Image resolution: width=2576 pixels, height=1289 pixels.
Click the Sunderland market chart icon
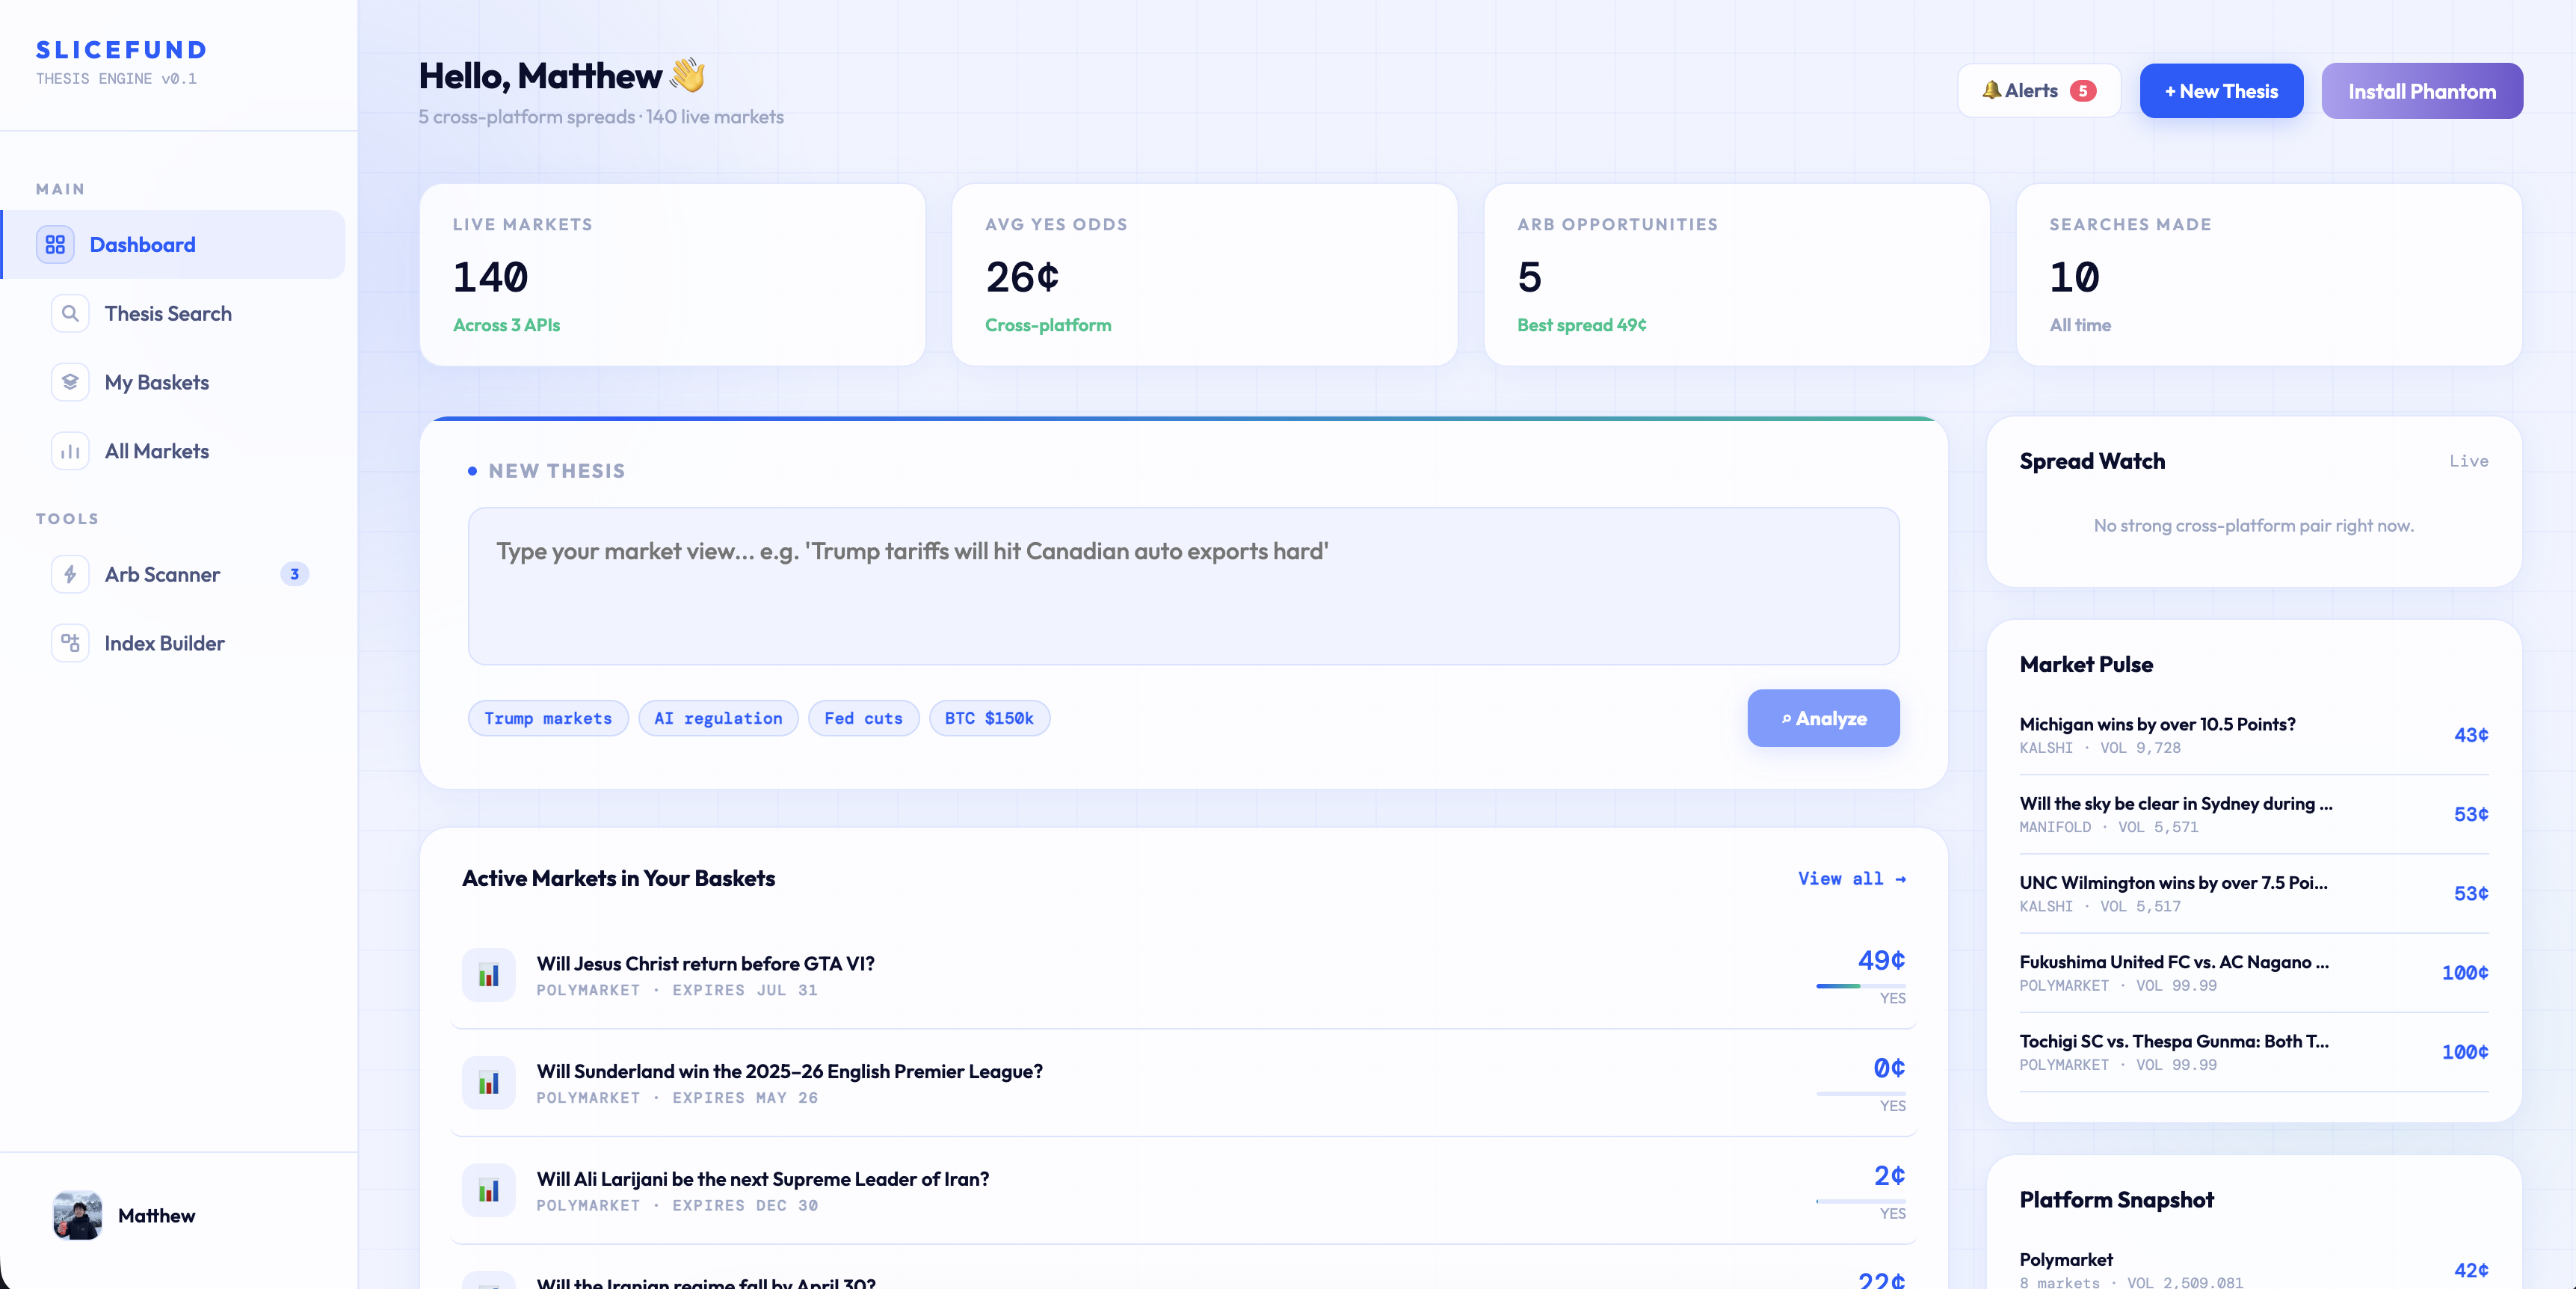click(488, 1083)
